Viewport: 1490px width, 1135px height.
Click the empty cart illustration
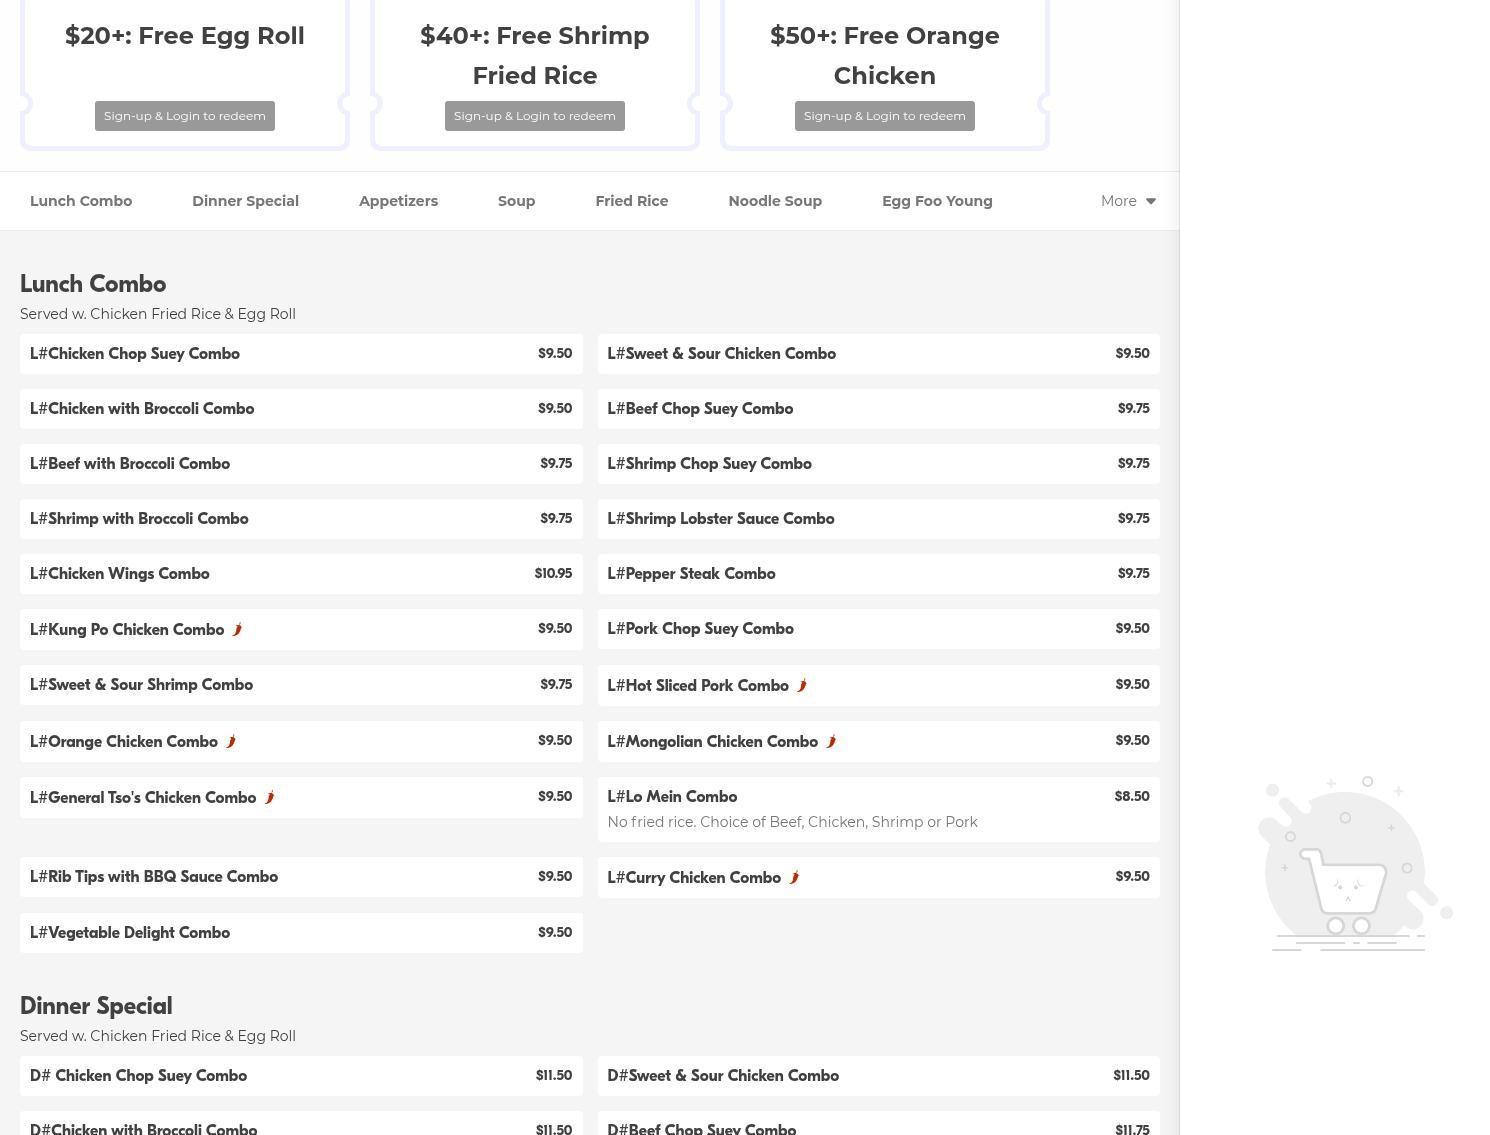pyautogui.click(x=1355, y=864)
